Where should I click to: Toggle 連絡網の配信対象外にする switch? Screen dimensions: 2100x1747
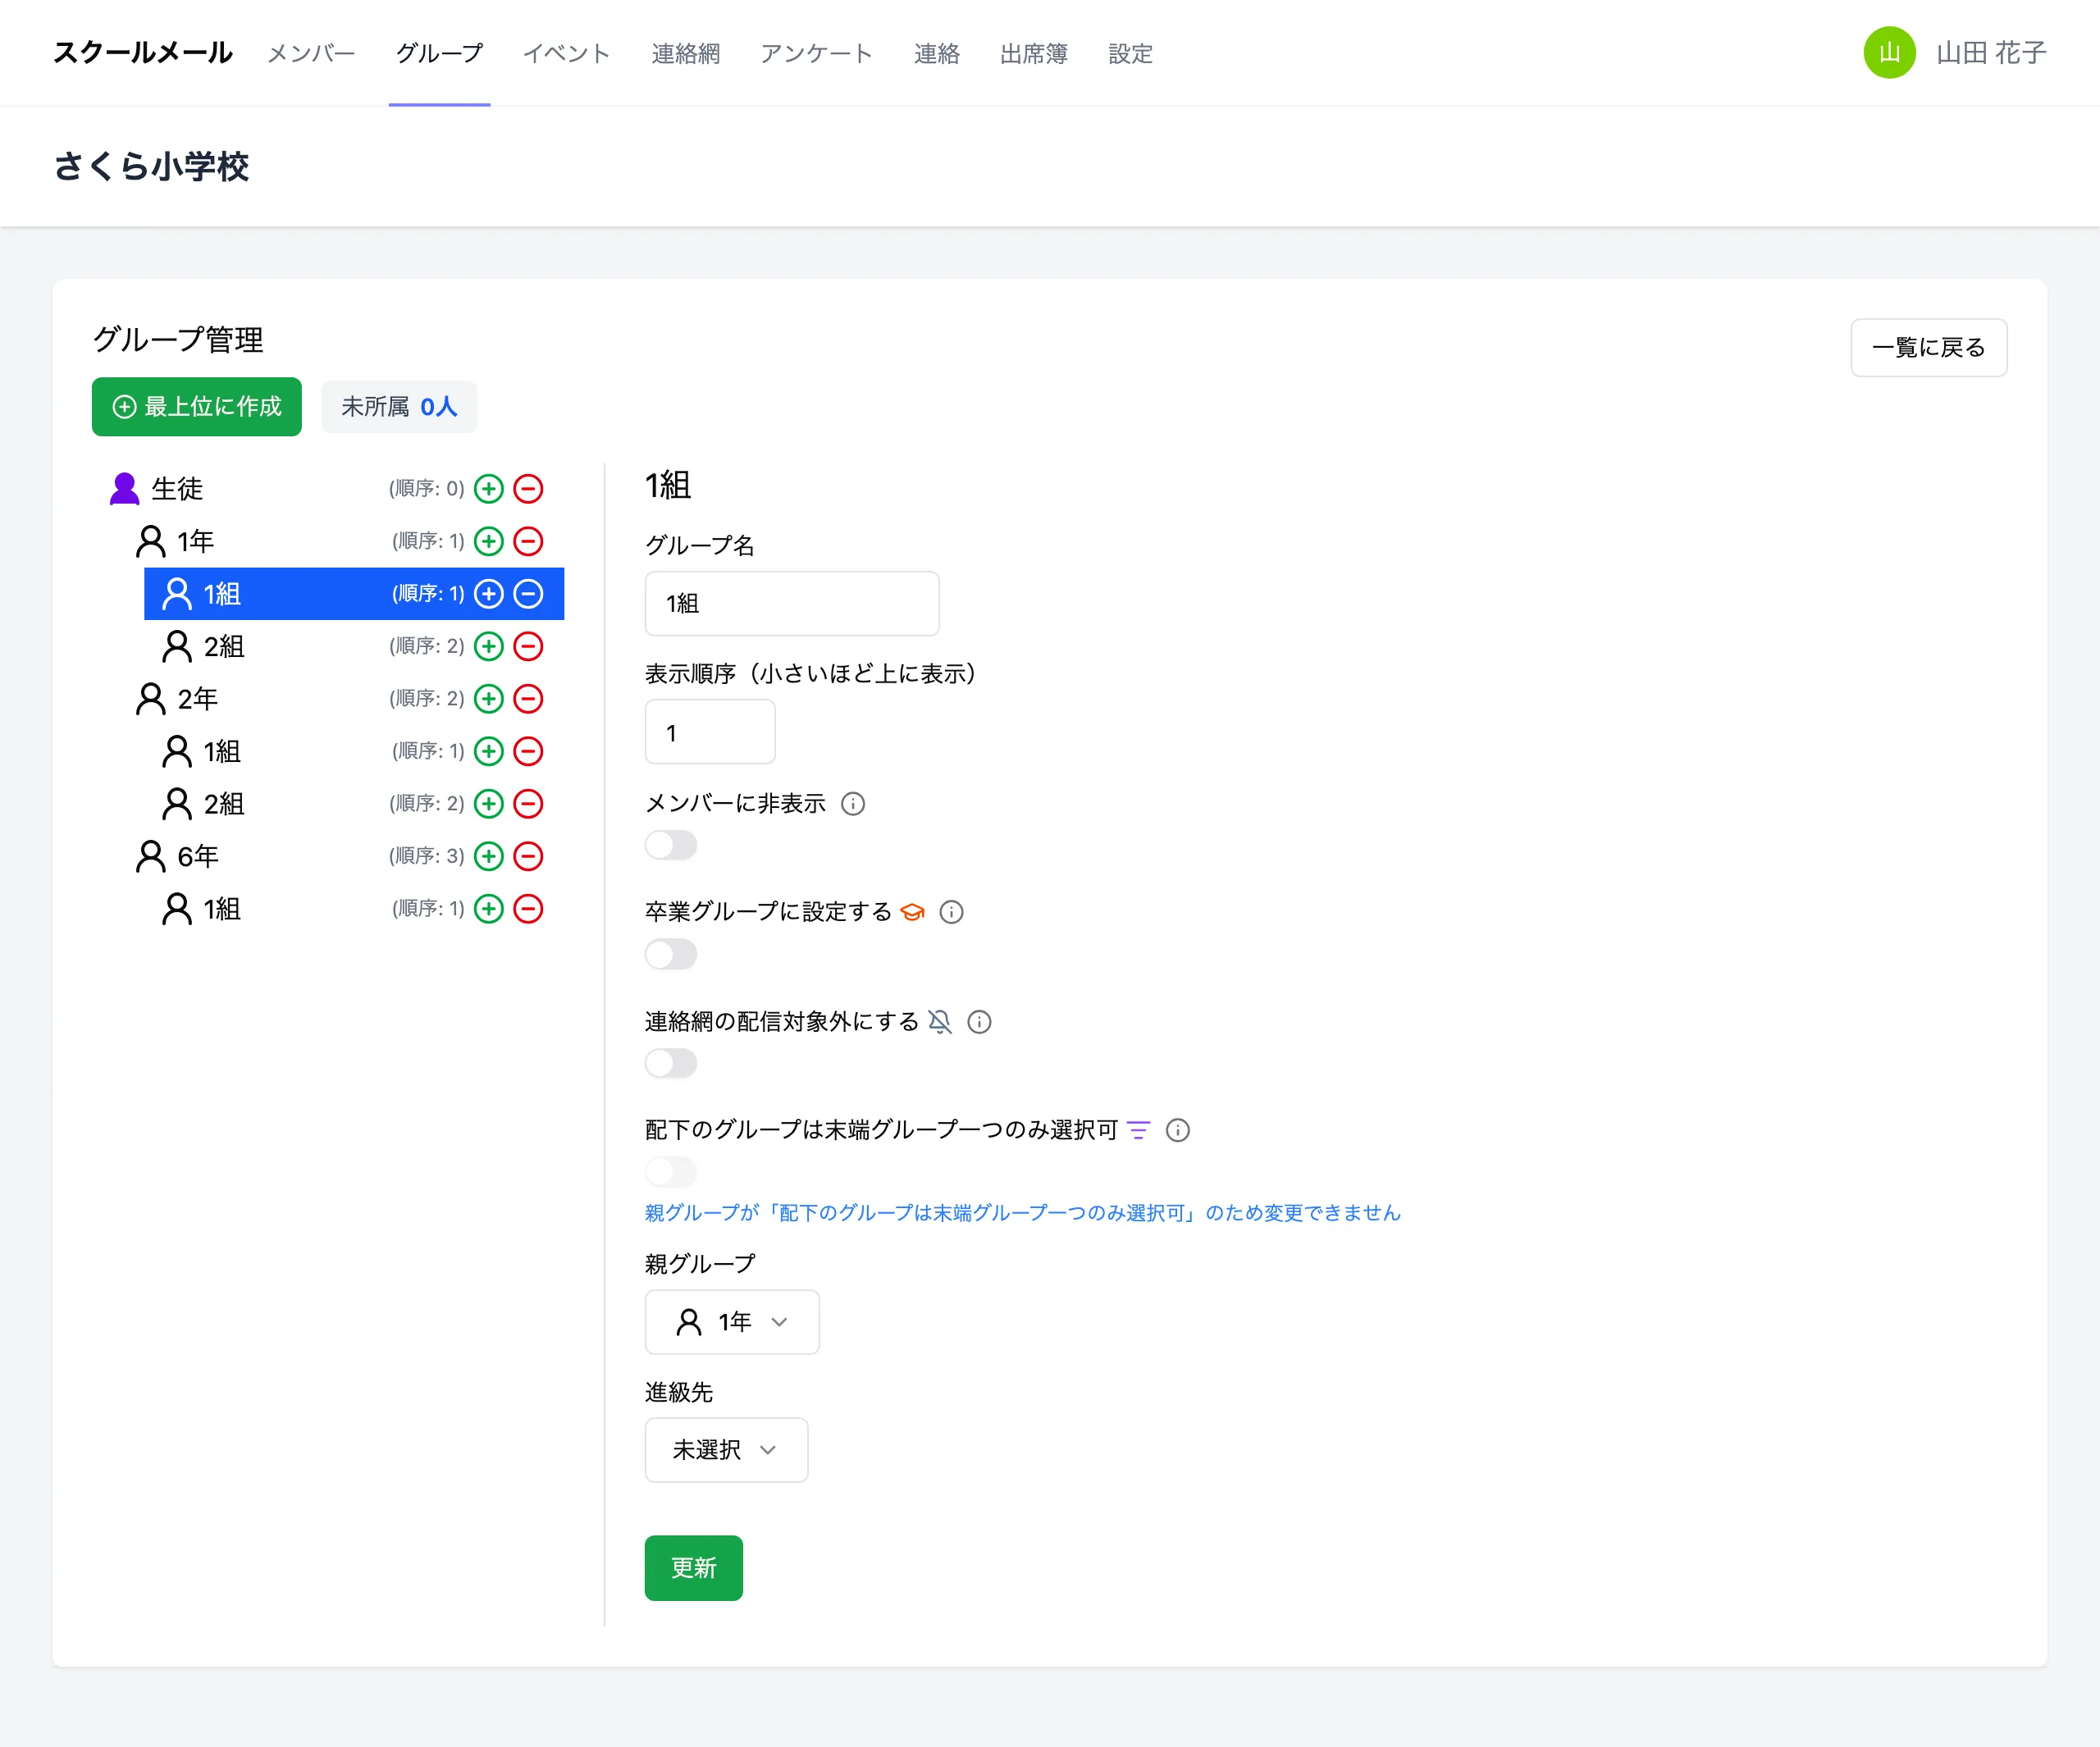(x=671, y=1063)
